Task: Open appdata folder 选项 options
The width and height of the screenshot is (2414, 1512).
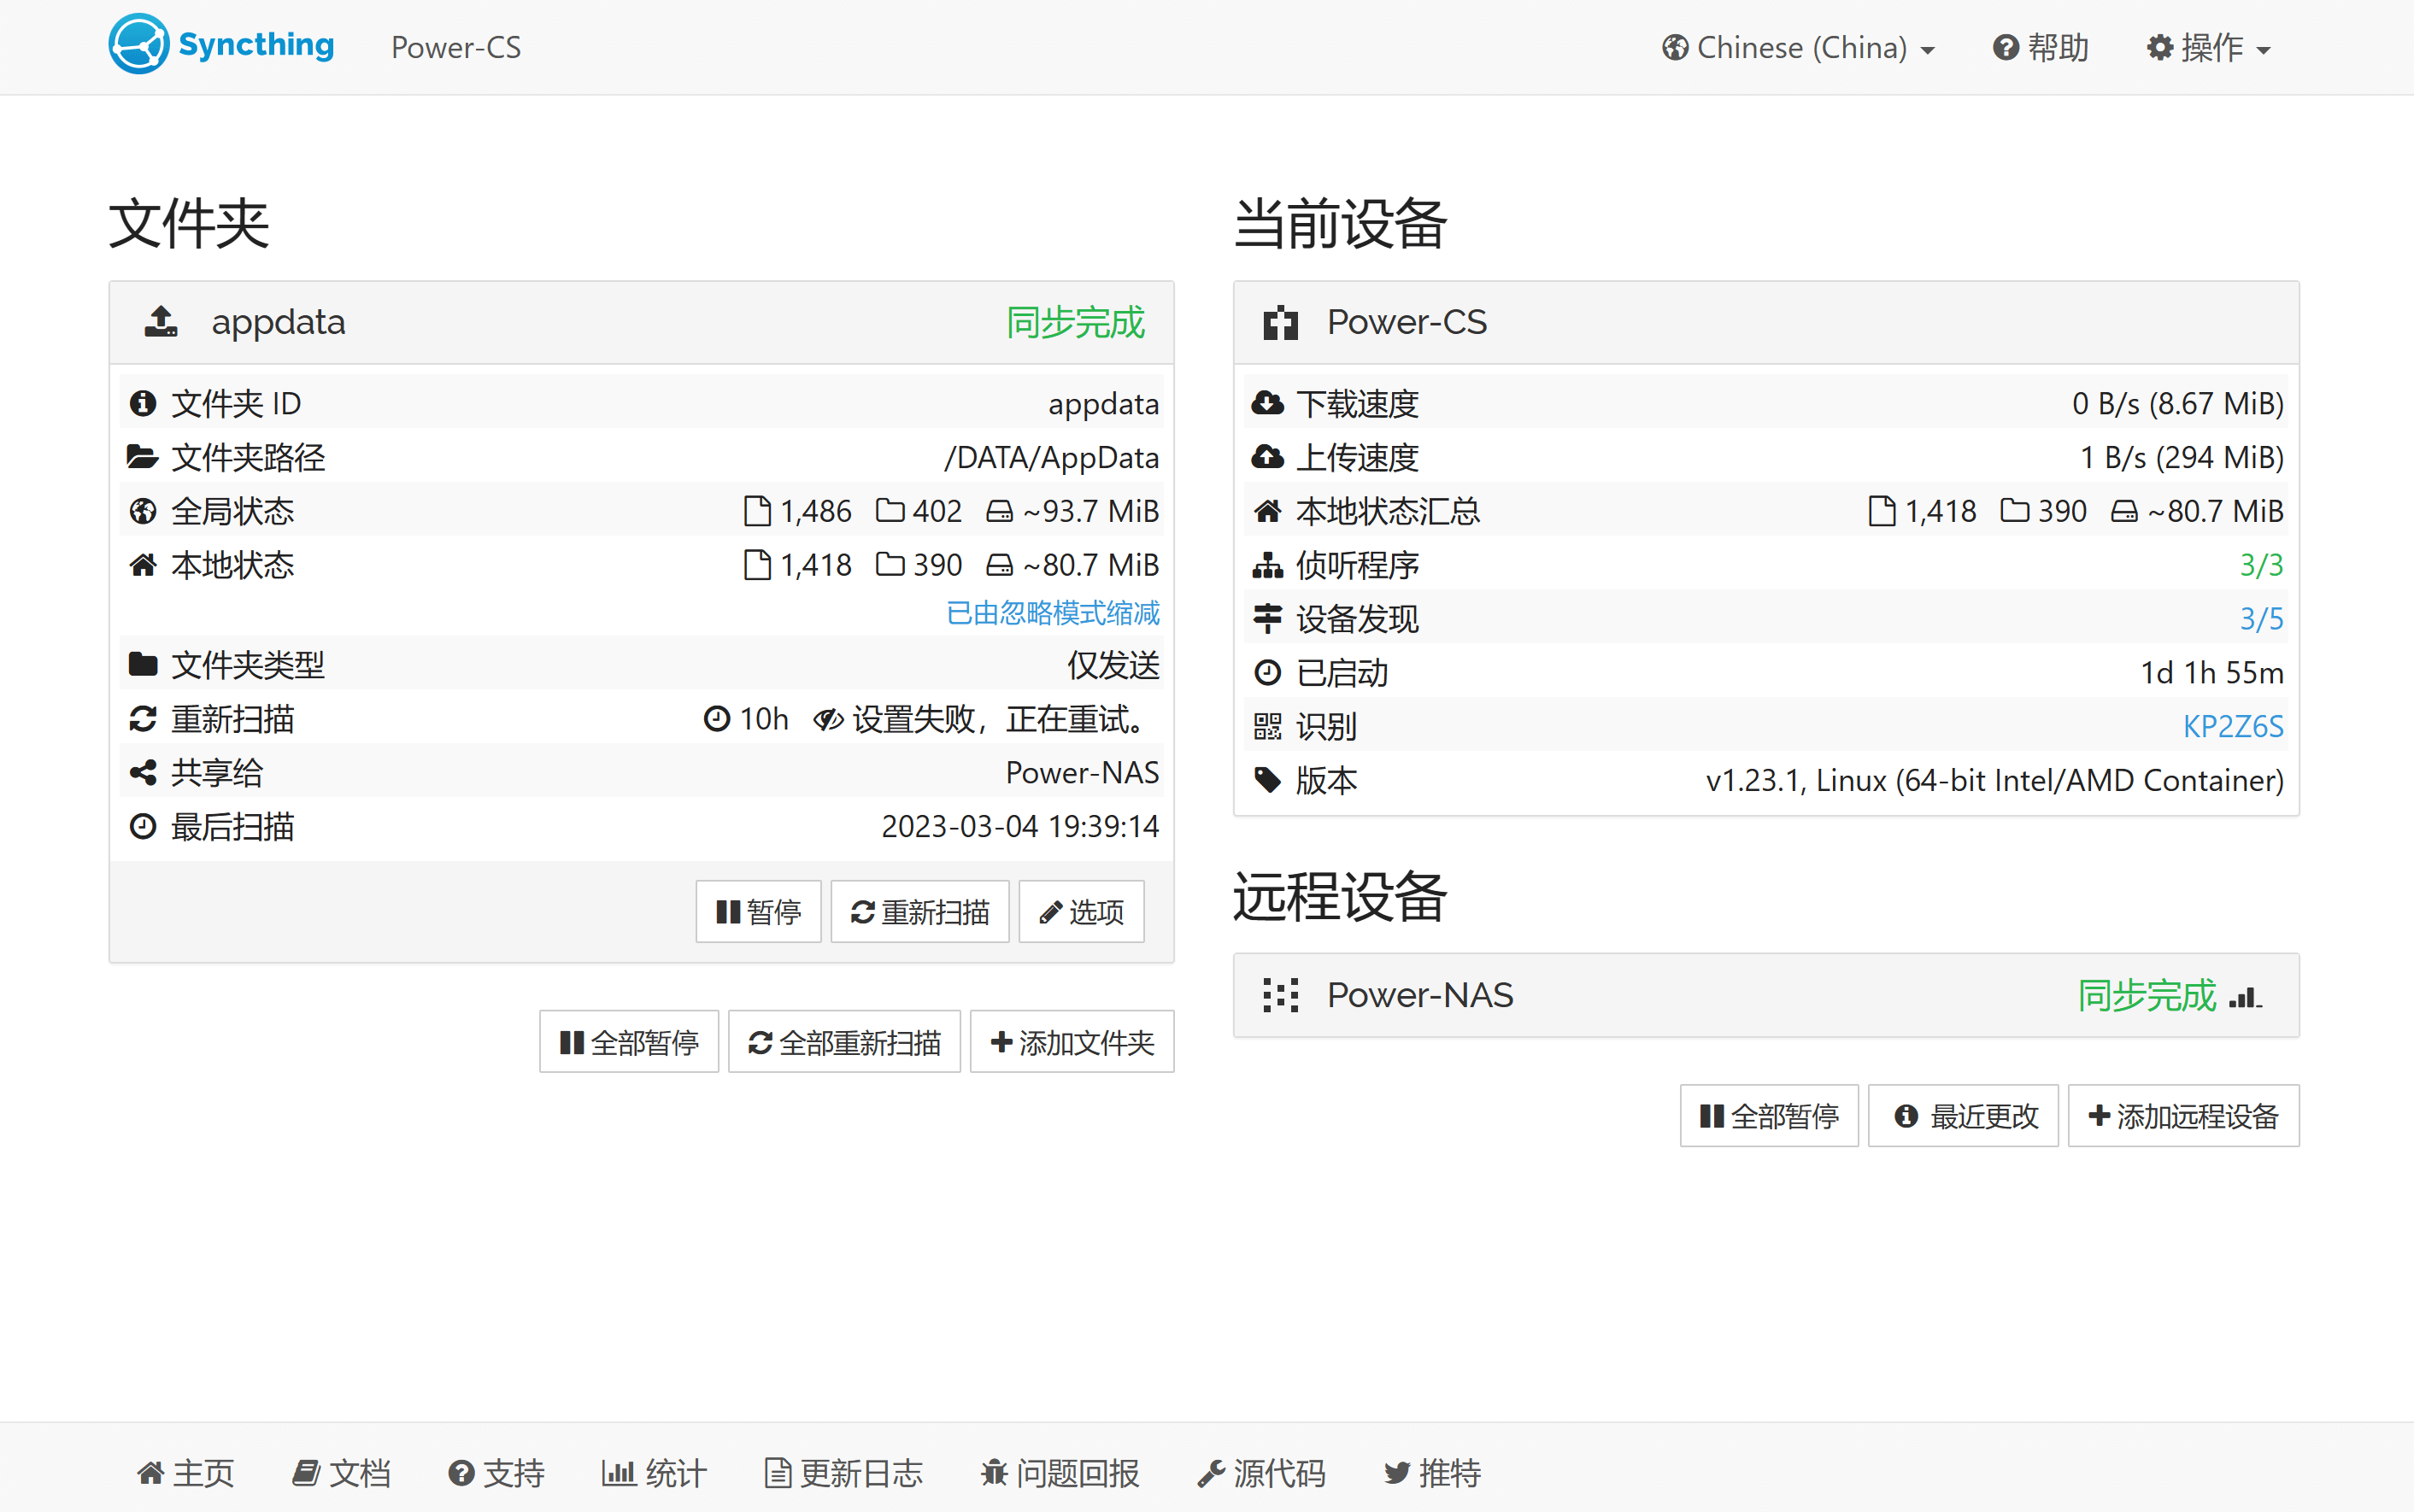Action: pos(1081,911)
